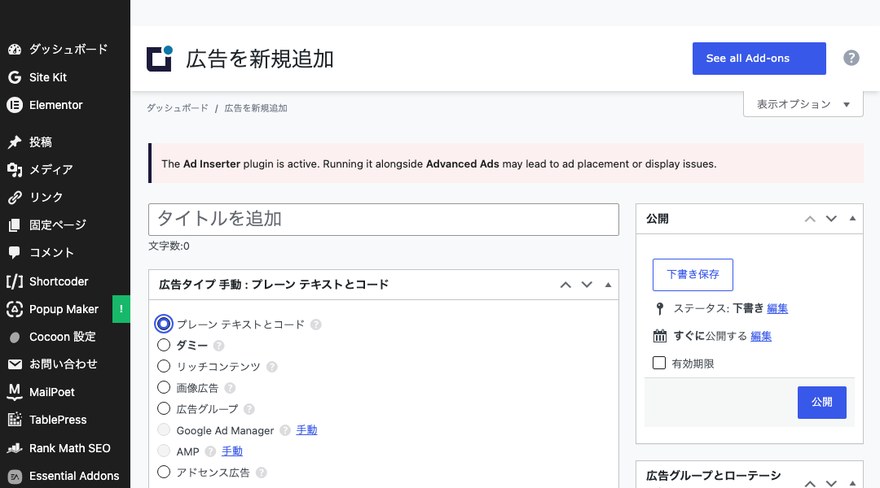This screenshot has width=880, height=488.
Task: Click the chain link icon beside リンク
Action: click(15, 197)
